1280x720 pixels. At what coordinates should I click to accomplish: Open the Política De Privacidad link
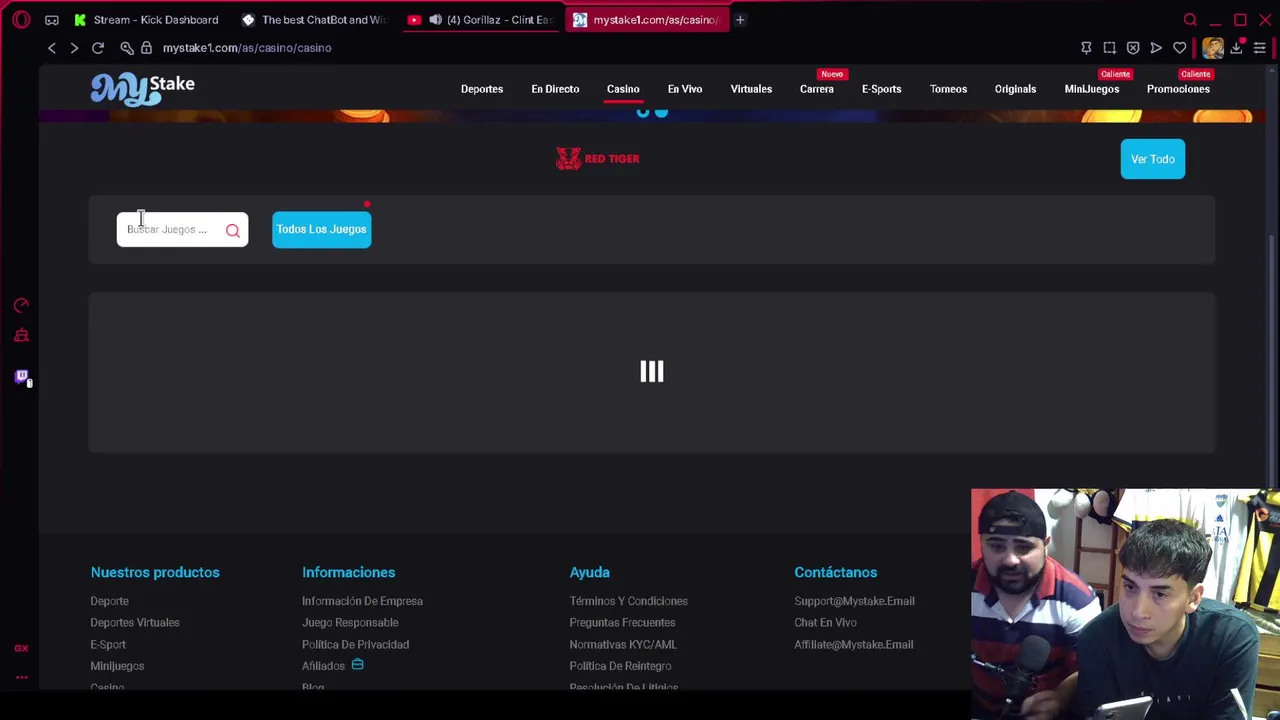355,644
